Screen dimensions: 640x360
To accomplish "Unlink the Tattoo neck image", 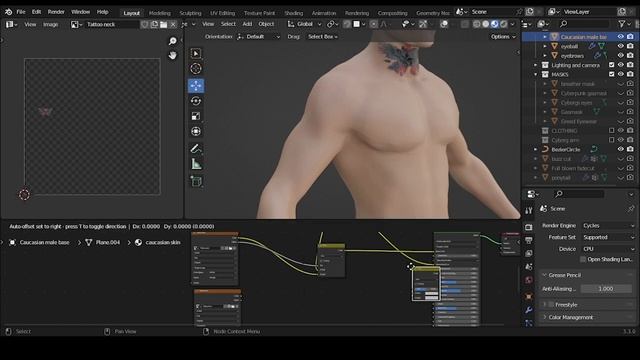I will 173,24.
